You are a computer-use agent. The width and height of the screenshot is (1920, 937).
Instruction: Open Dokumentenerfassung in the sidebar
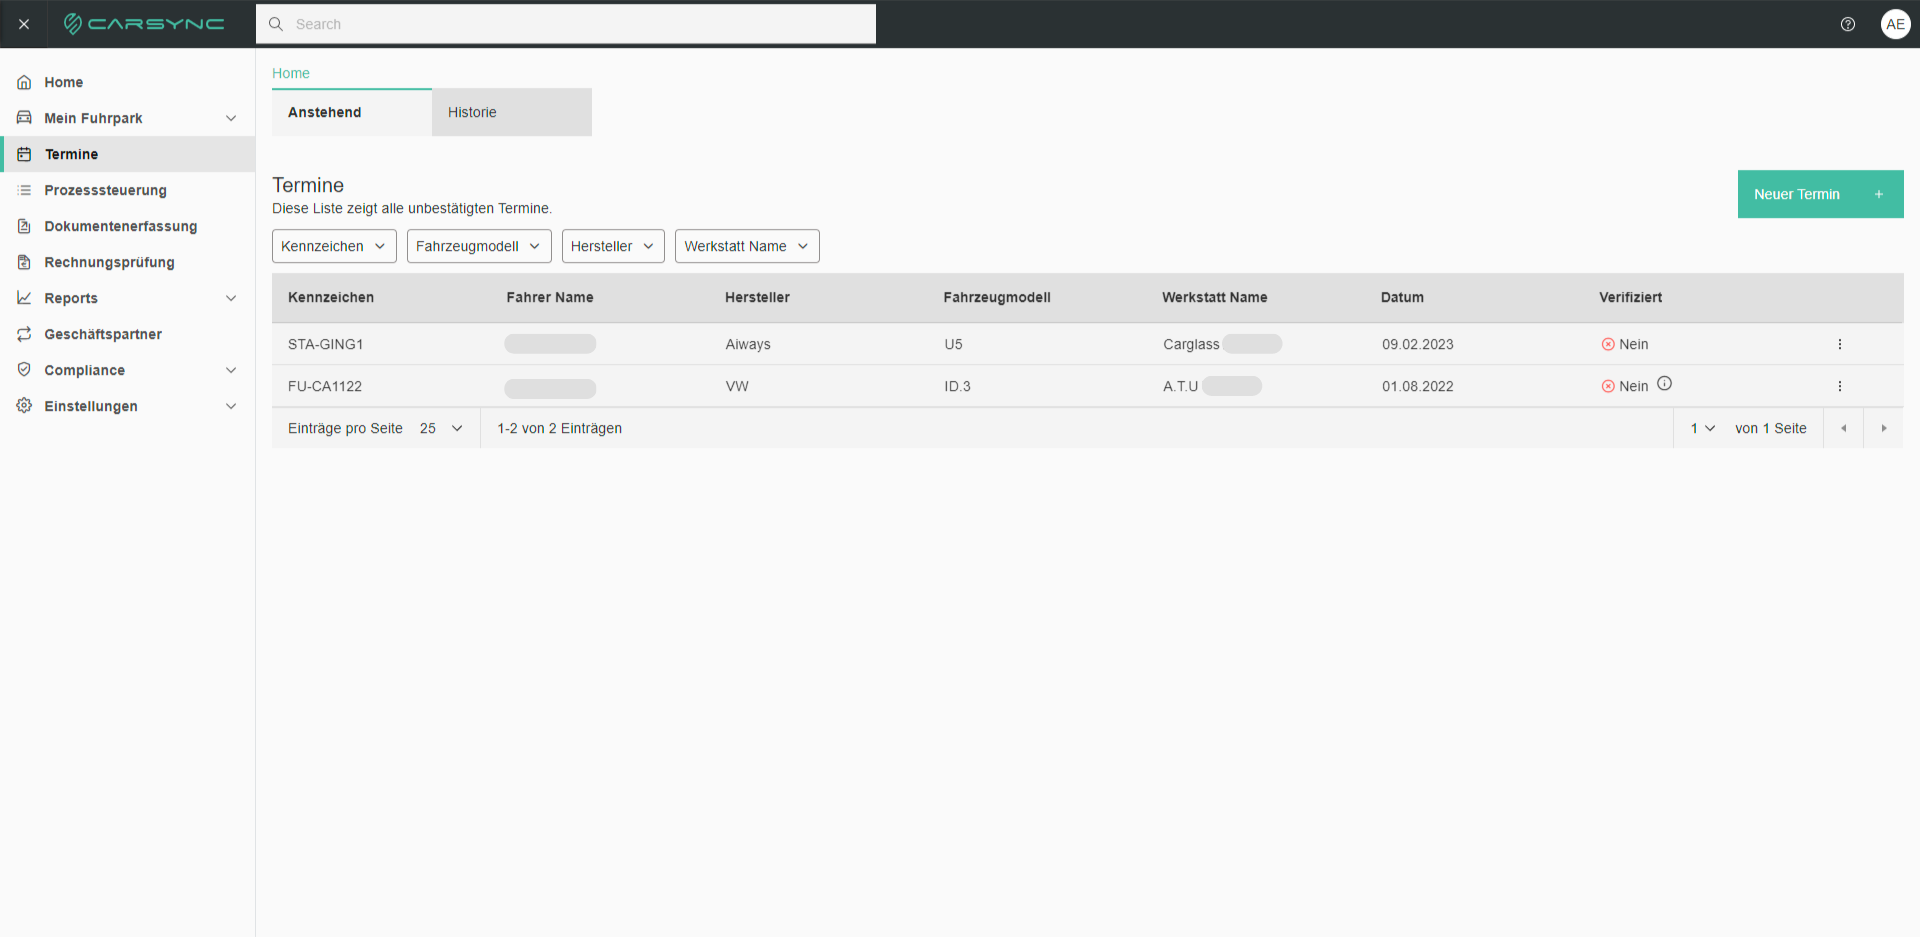[x=128, y=226]
